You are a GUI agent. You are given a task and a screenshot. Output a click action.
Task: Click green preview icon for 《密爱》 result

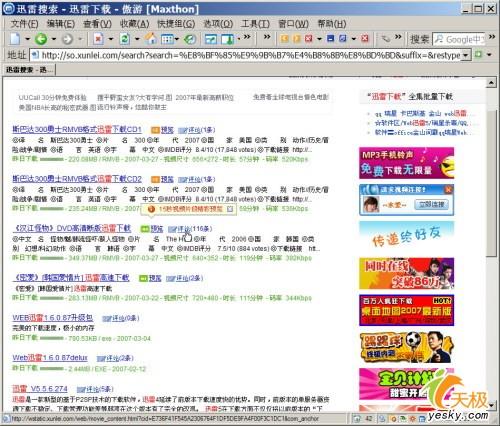pos(143,278)
